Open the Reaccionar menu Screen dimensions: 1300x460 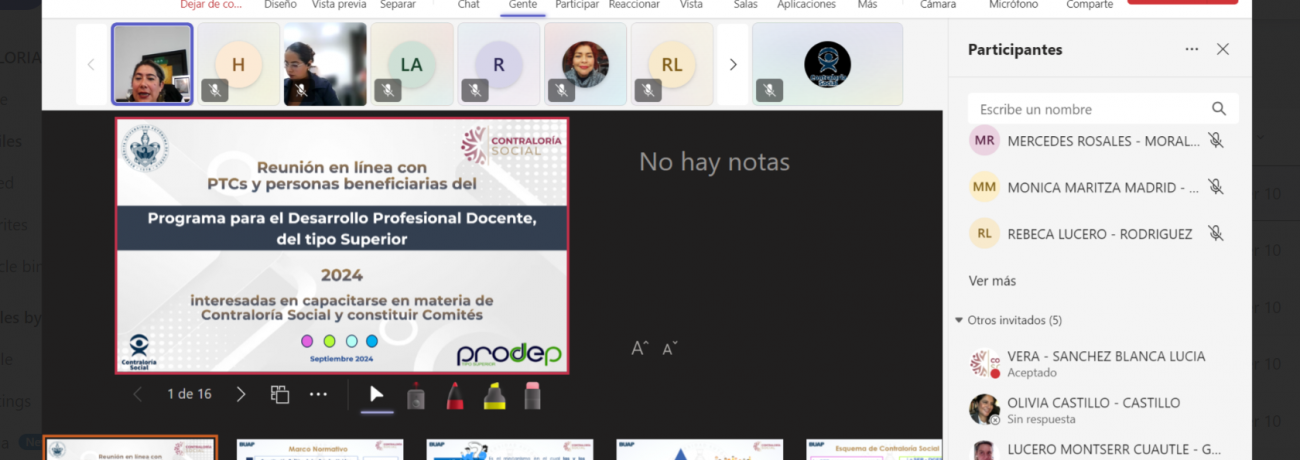(634, 5)
